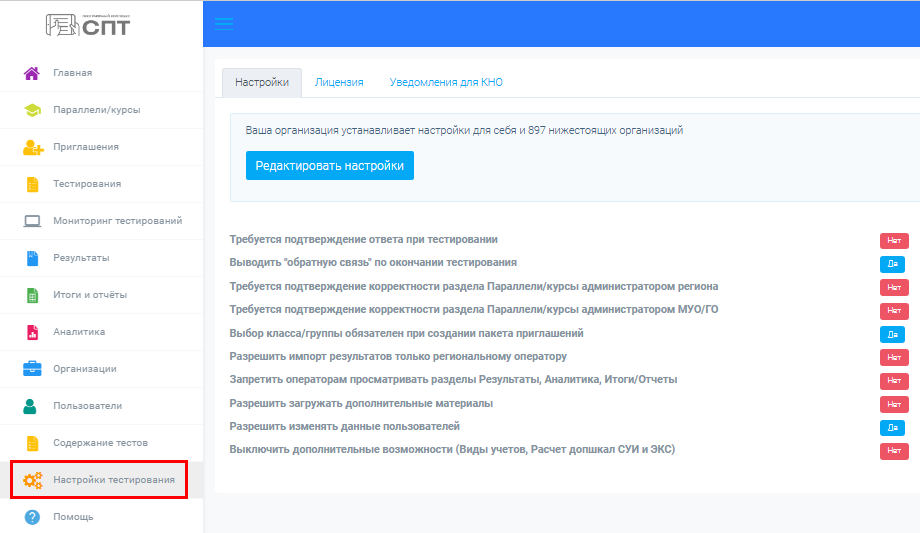
Task: Click the add-user Приглашения icon
Action: point(33,147)
